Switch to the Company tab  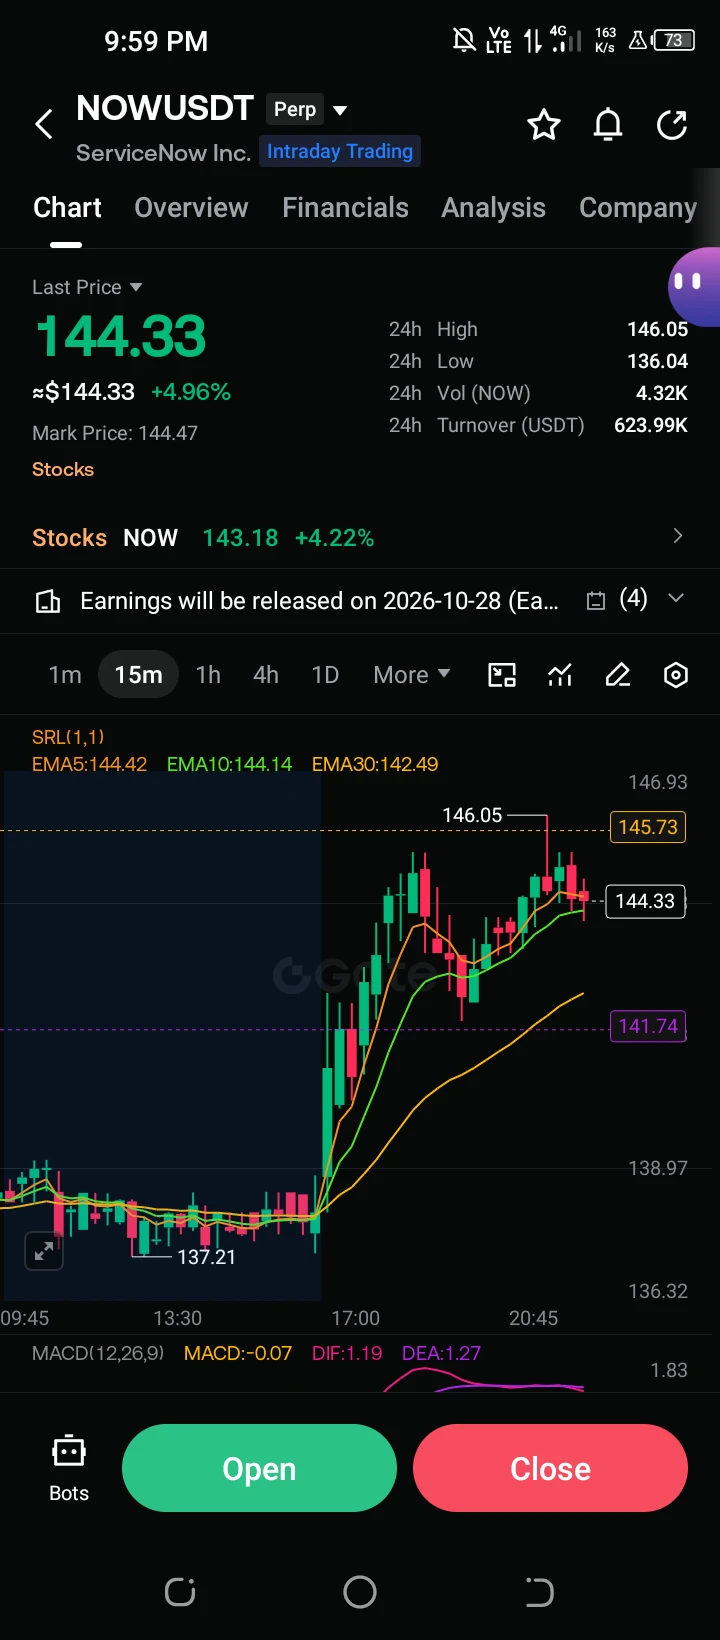click(638, 208)
